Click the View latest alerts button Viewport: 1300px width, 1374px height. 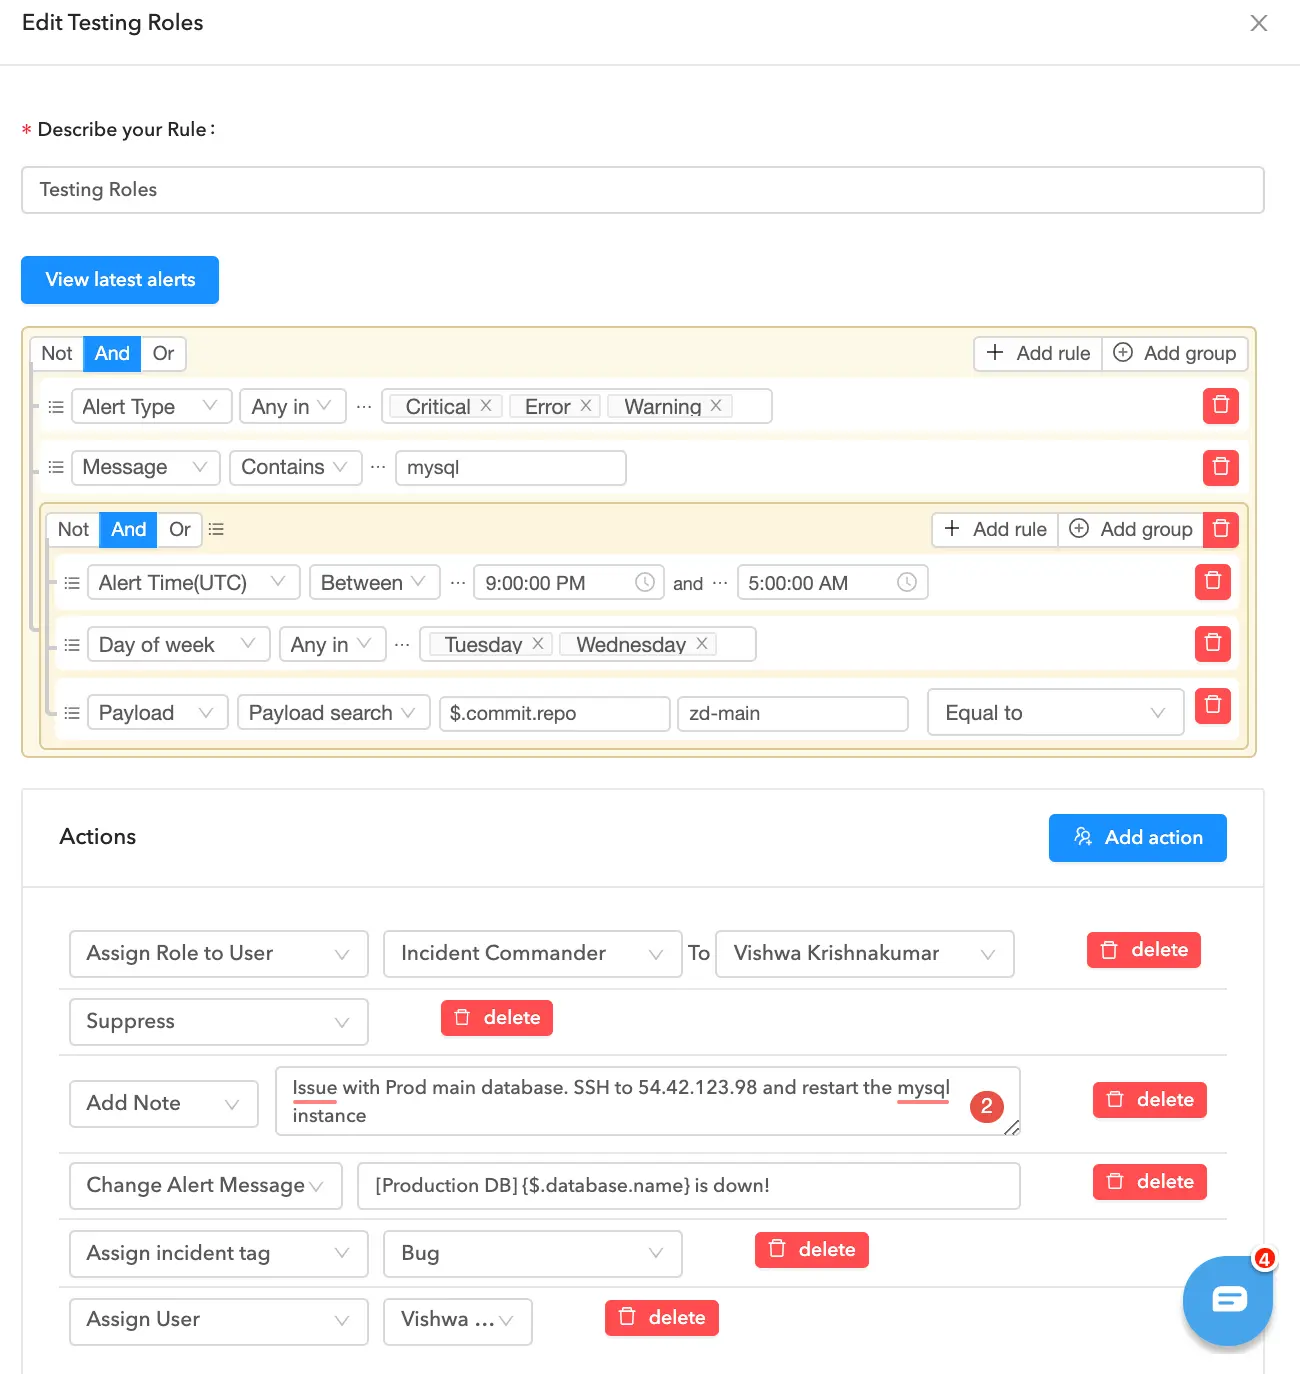120,280
